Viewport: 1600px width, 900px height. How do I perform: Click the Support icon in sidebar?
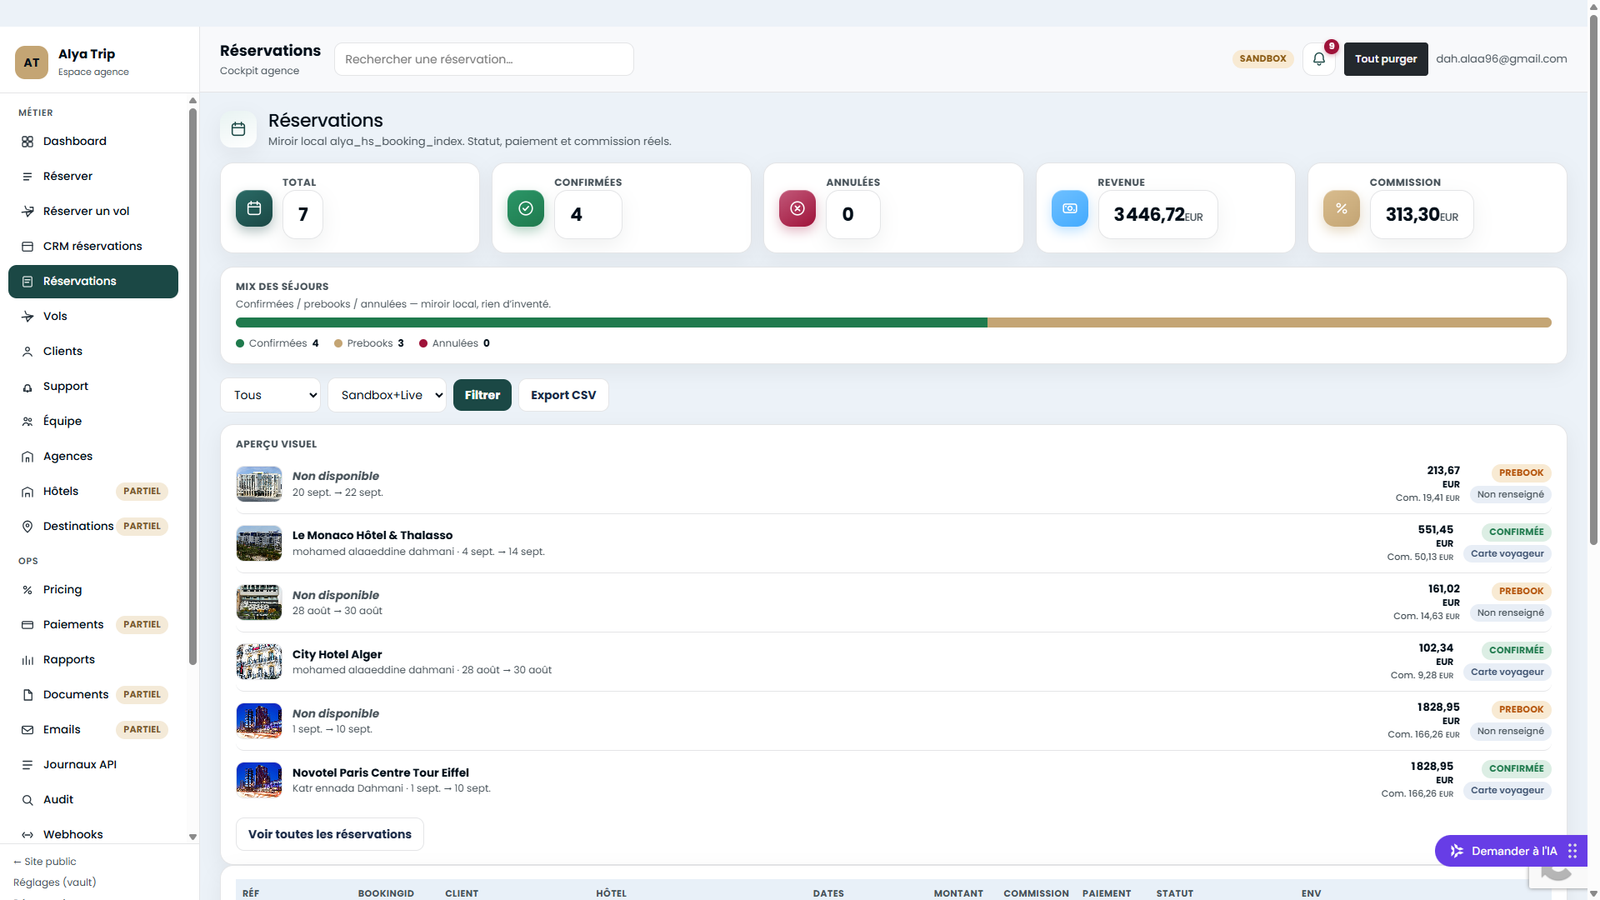27,386
